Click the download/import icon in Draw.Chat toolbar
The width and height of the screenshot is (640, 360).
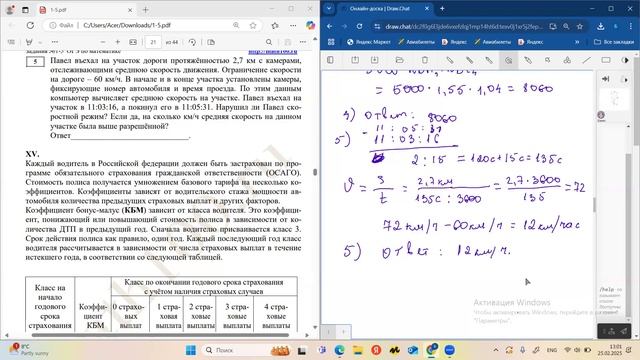pos(374,60)
